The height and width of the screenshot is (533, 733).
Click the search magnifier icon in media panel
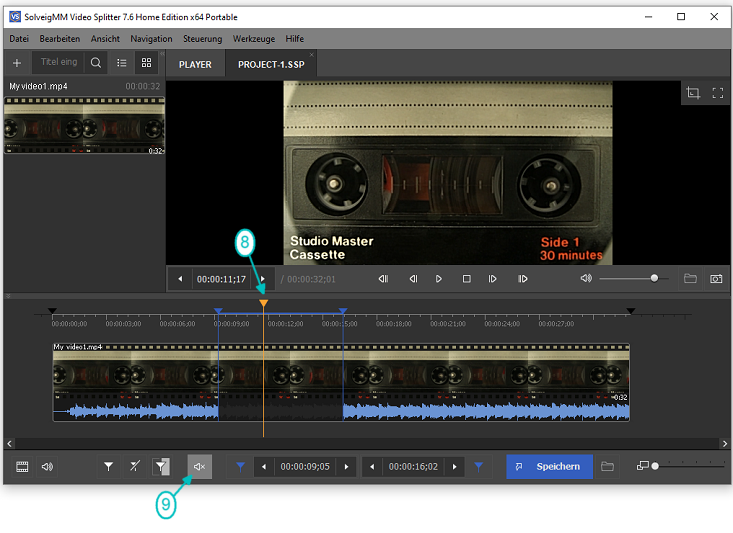(x=95, y=63)
